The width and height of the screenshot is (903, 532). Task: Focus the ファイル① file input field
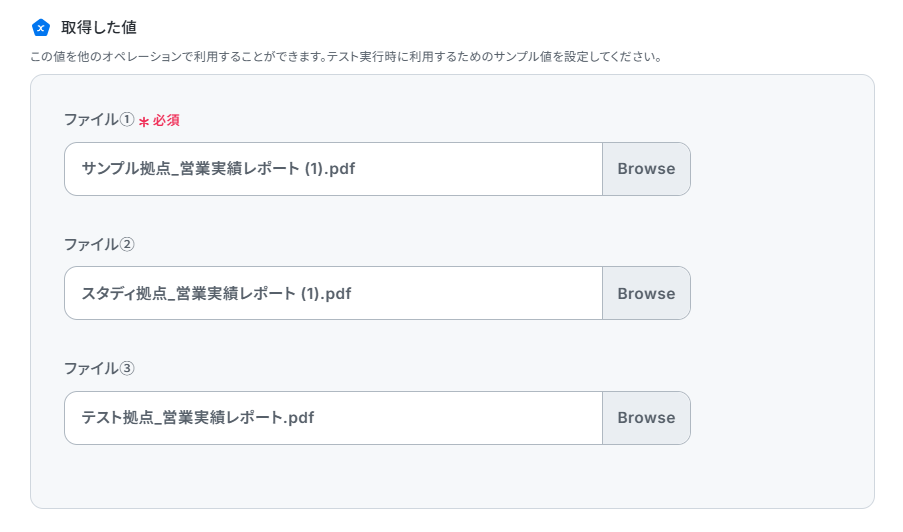(333, 169)
